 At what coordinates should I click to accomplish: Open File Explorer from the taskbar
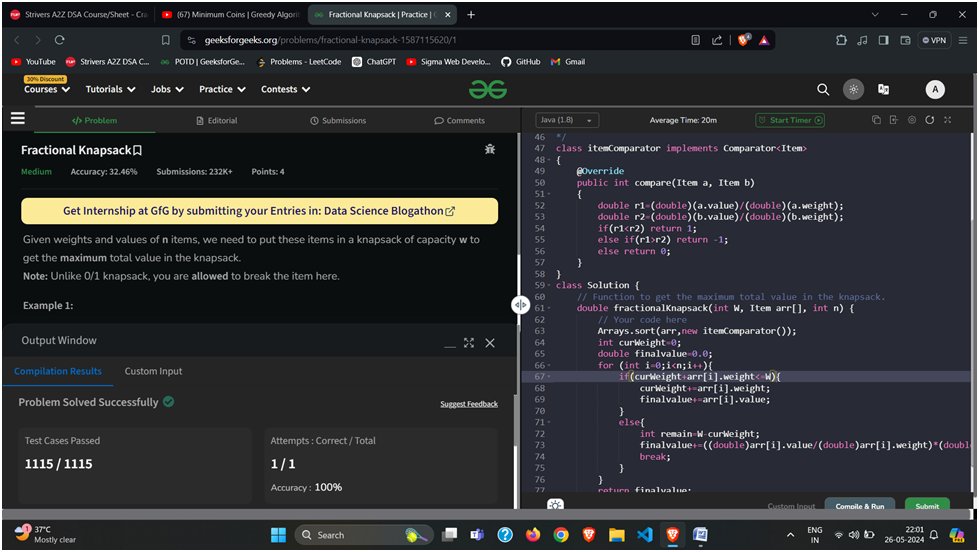coord(617,535)
